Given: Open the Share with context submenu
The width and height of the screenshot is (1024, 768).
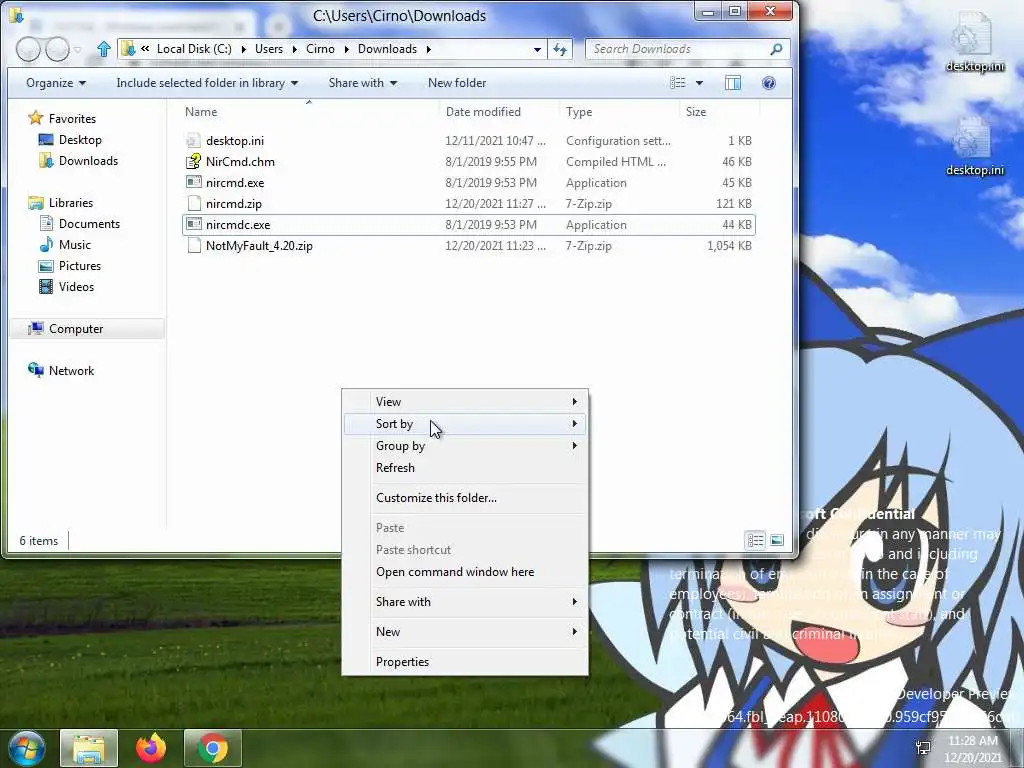Looking at the screenshot, I should click(465, 601).
